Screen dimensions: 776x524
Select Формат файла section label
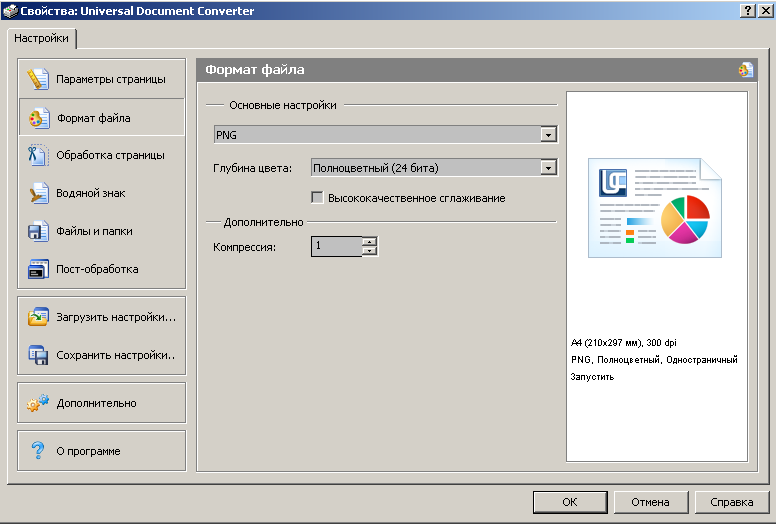[x=94, y=118]
